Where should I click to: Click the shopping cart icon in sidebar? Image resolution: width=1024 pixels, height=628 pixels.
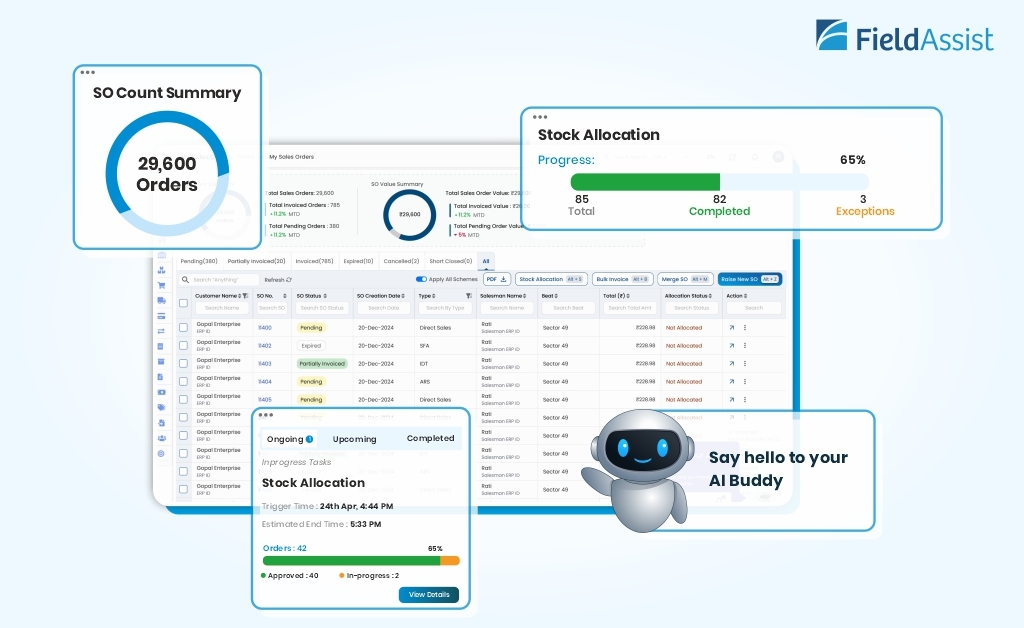tap(161, 284)
